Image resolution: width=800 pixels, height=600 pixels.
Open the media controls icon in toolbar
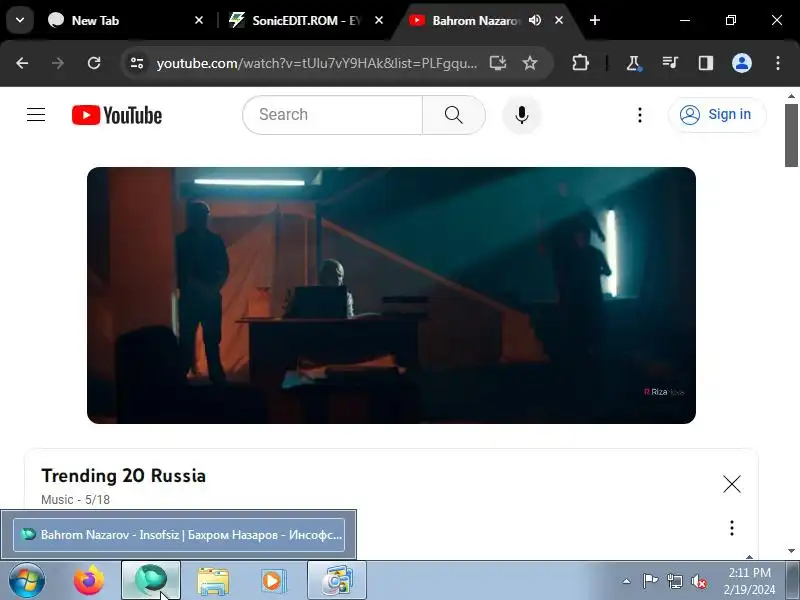click(669, 63)
